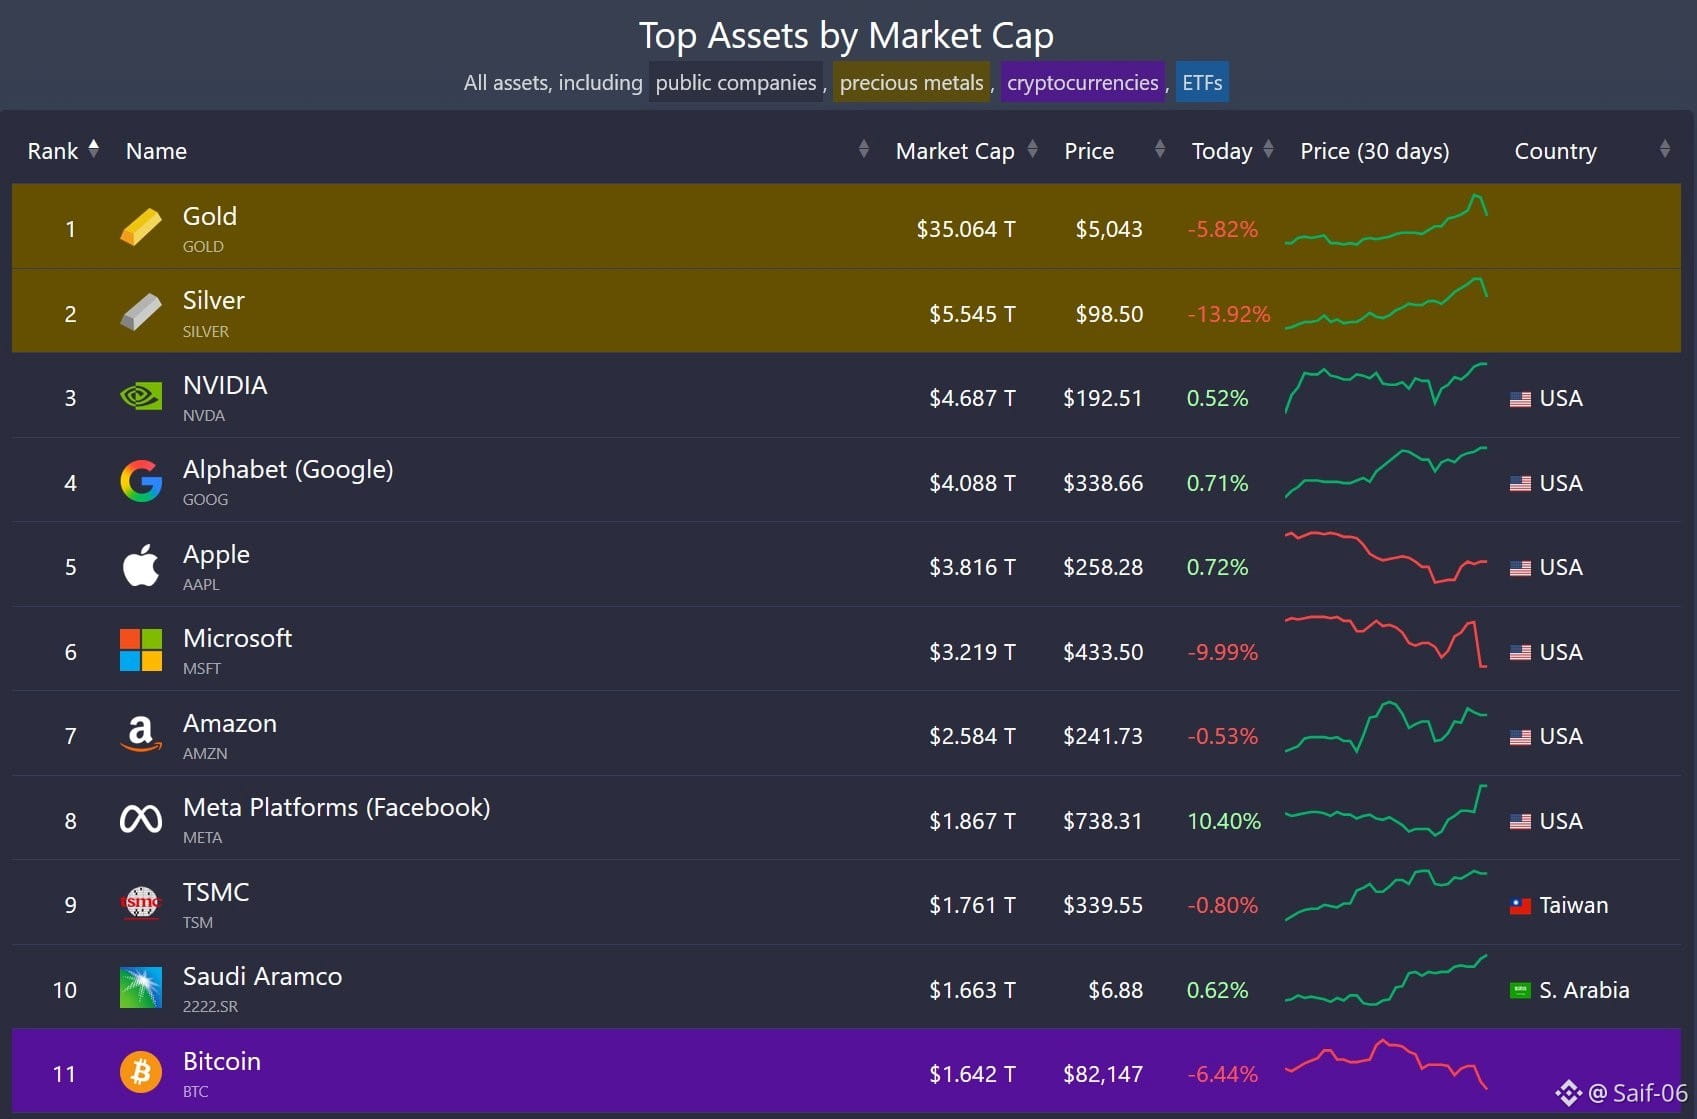
Task: Click the gold bar icon
Action: (140, 228)
